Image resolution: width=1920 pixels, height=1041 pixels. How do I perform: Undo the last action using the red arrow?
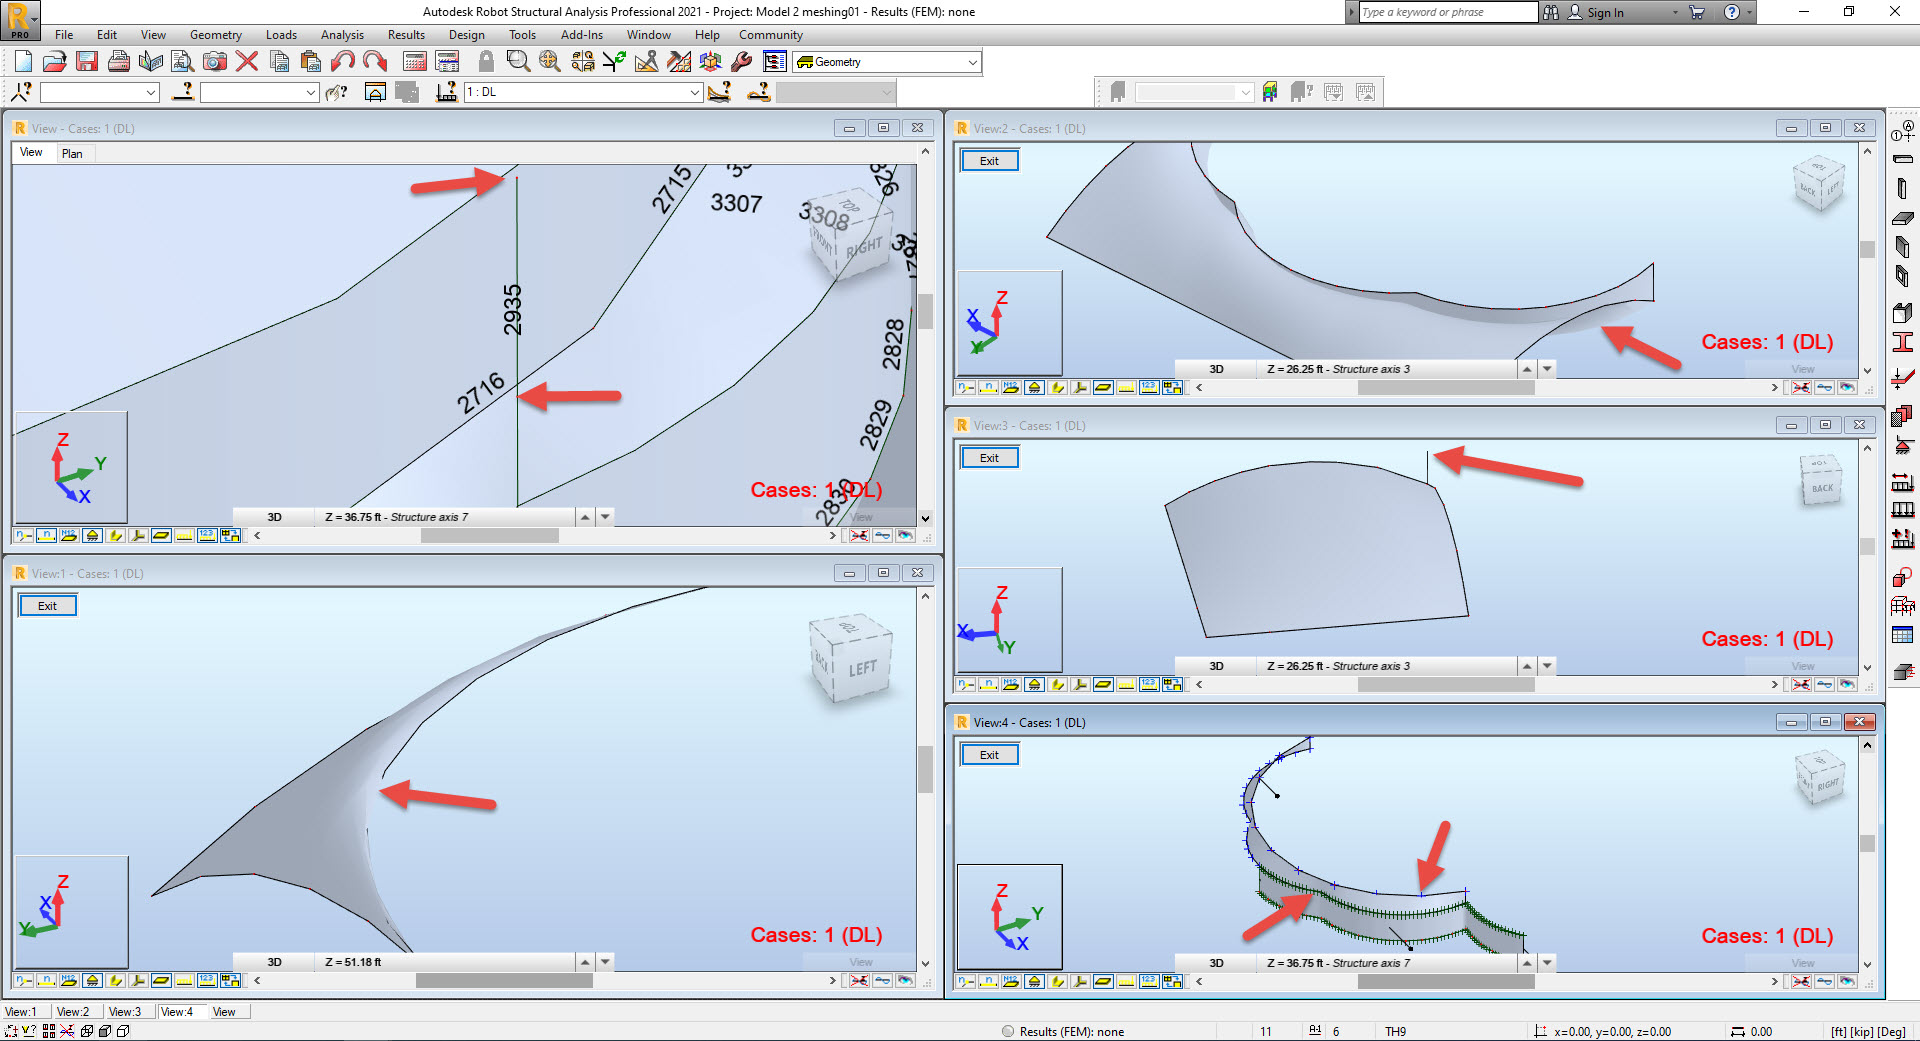tap(343, 62)
